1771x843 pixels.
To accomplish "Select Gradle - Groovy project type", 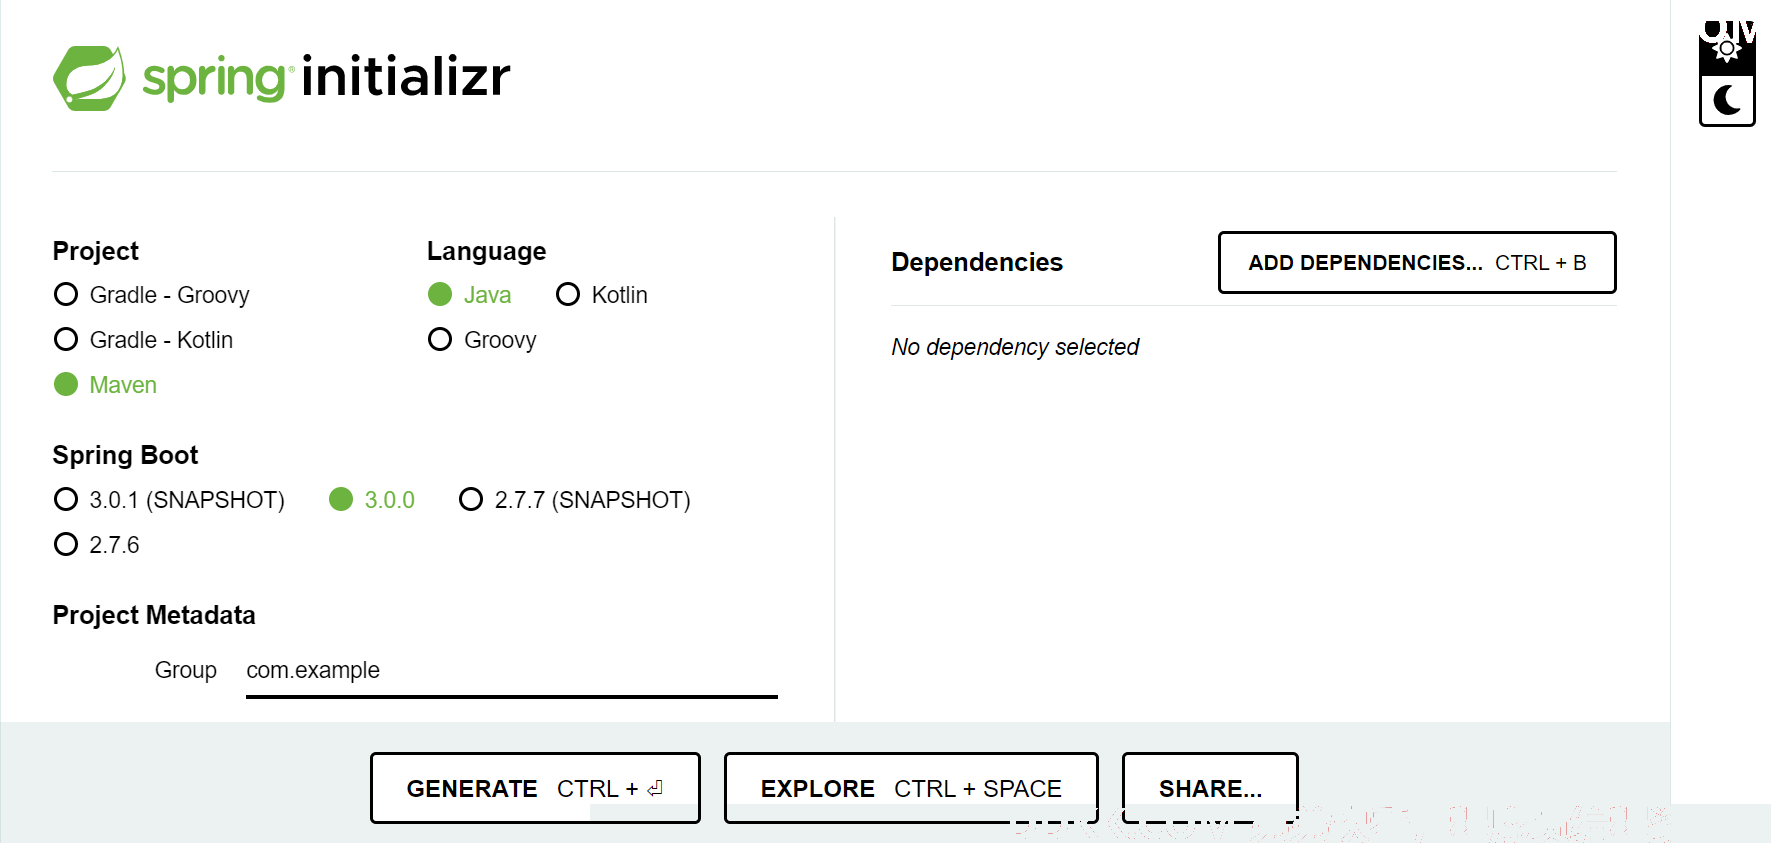I will click(x=151, y=295).
